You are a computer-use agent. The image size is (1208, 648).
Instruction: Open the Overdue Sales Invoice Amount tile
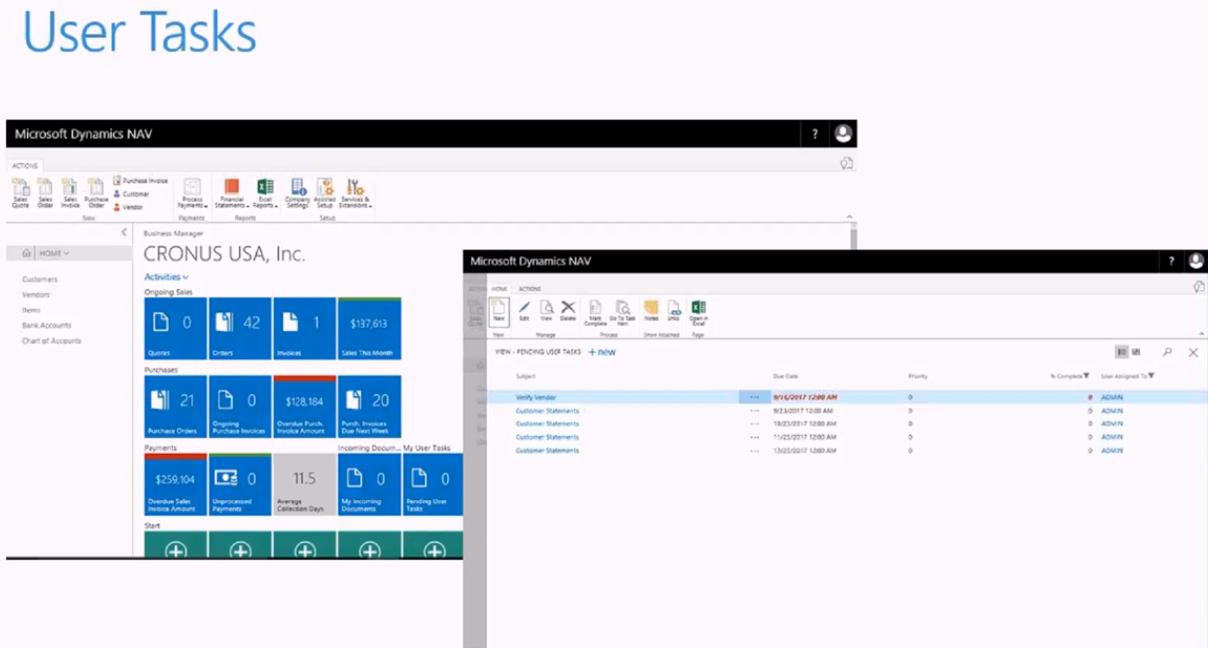tap(176, 484)
